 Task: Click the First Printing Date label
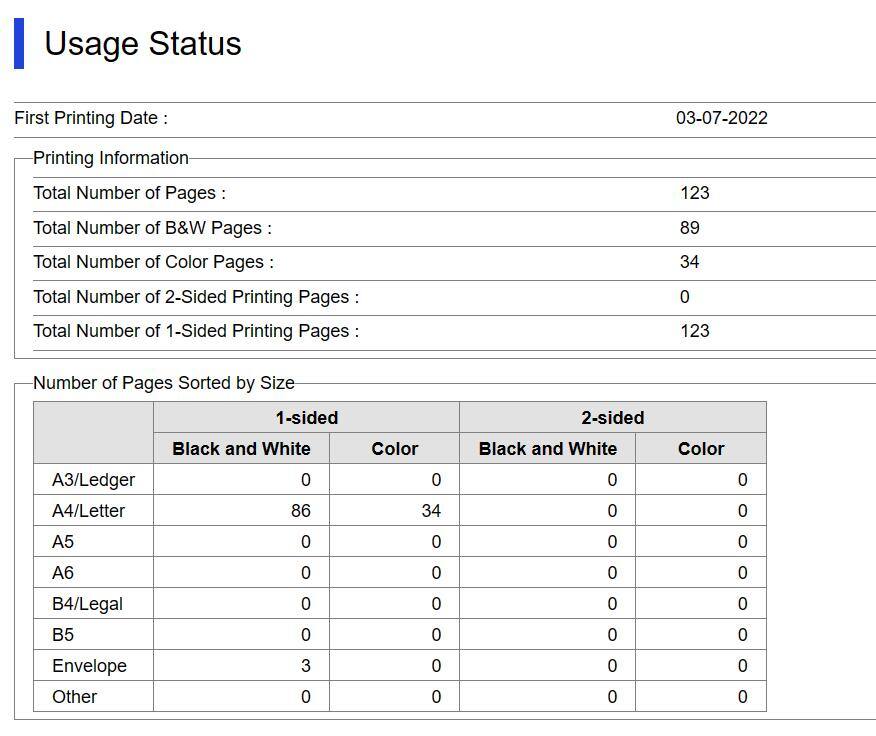coord(91,118)
